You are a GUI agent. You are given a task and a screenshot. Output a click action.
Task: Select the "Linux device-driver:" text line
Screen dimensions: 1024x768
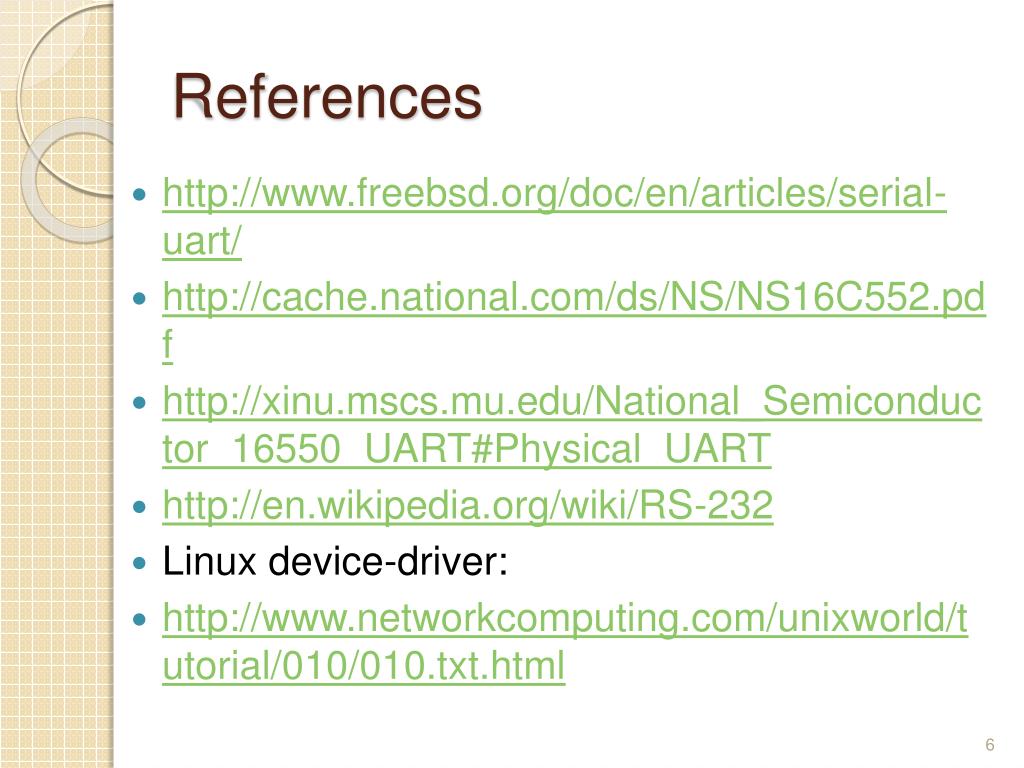tap(335, 561)
